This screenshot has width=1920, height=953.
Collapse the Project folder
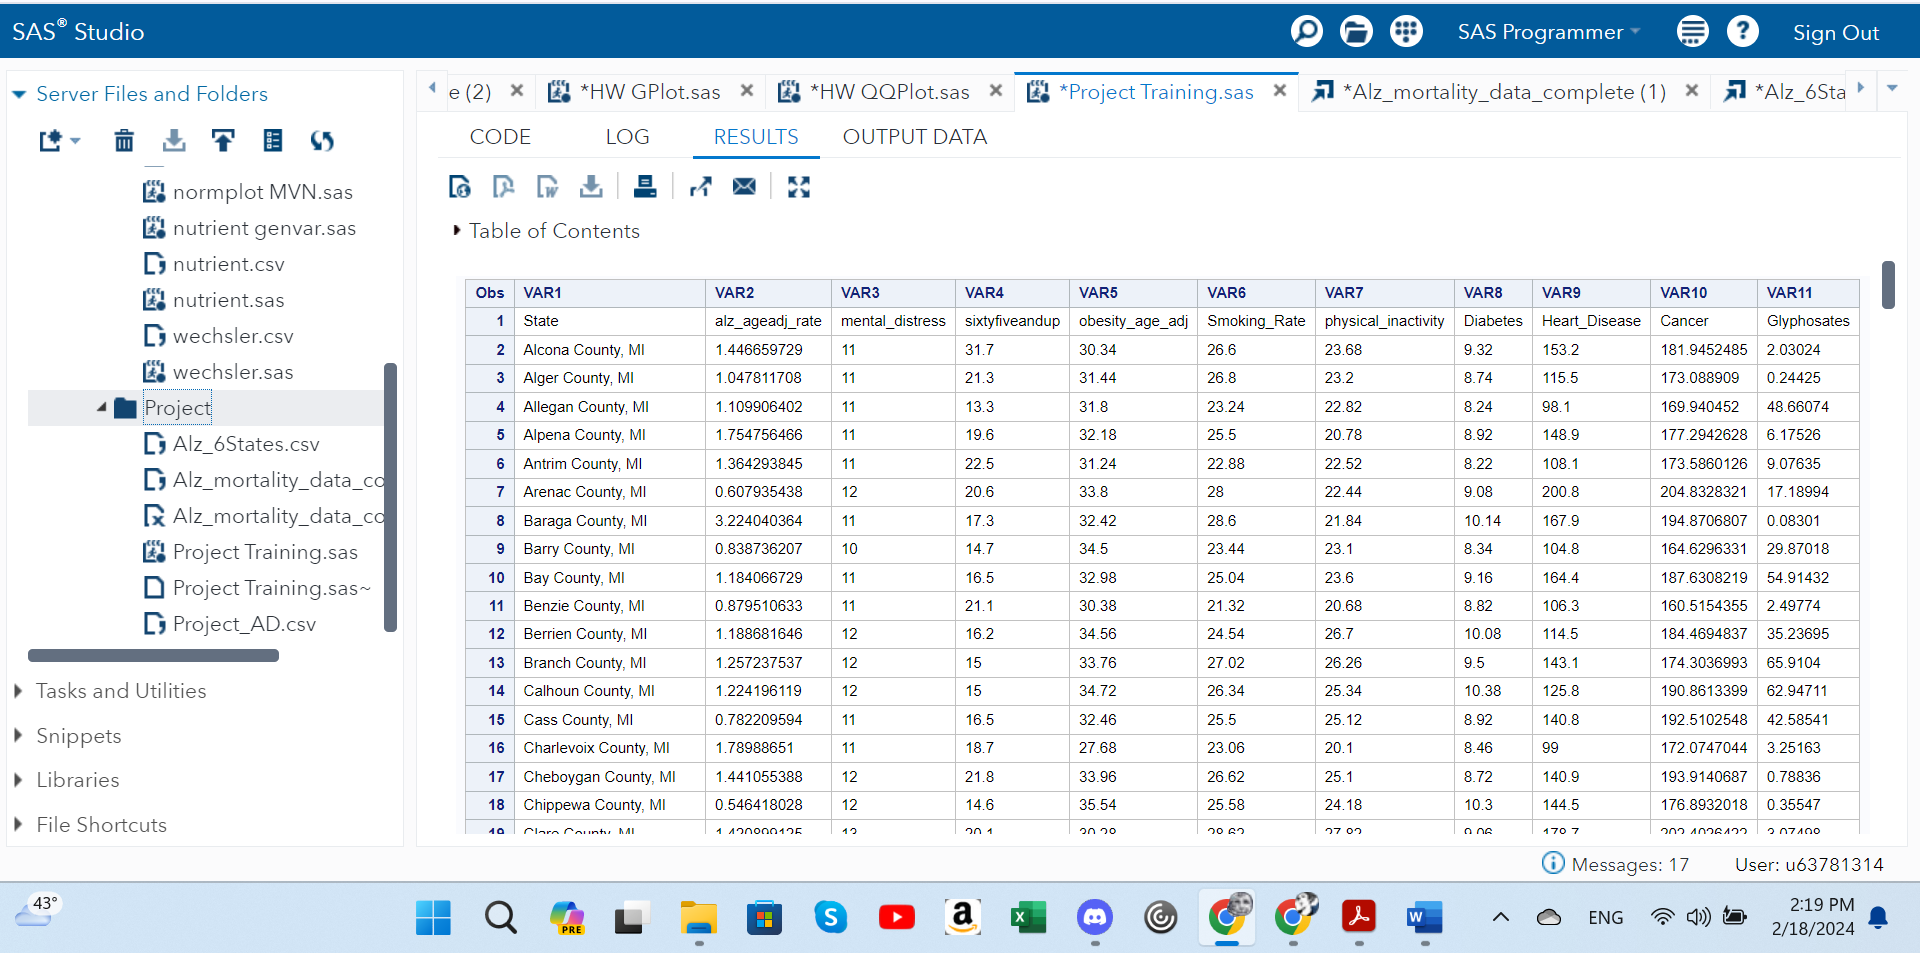click(102, 408)
